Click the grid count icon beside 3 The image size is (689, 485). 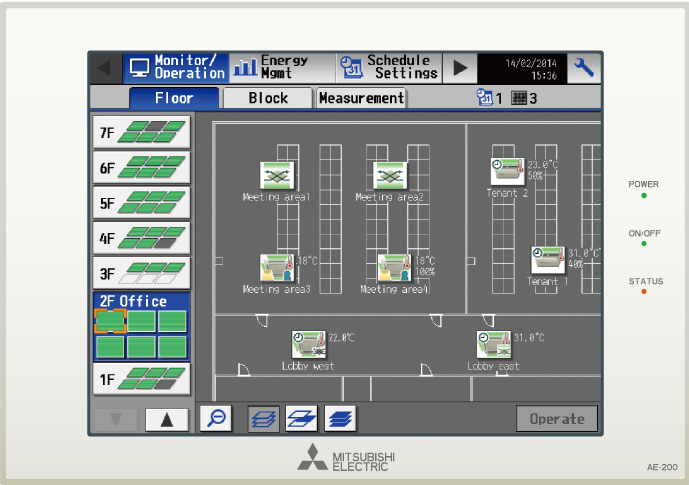coord(519,98)
